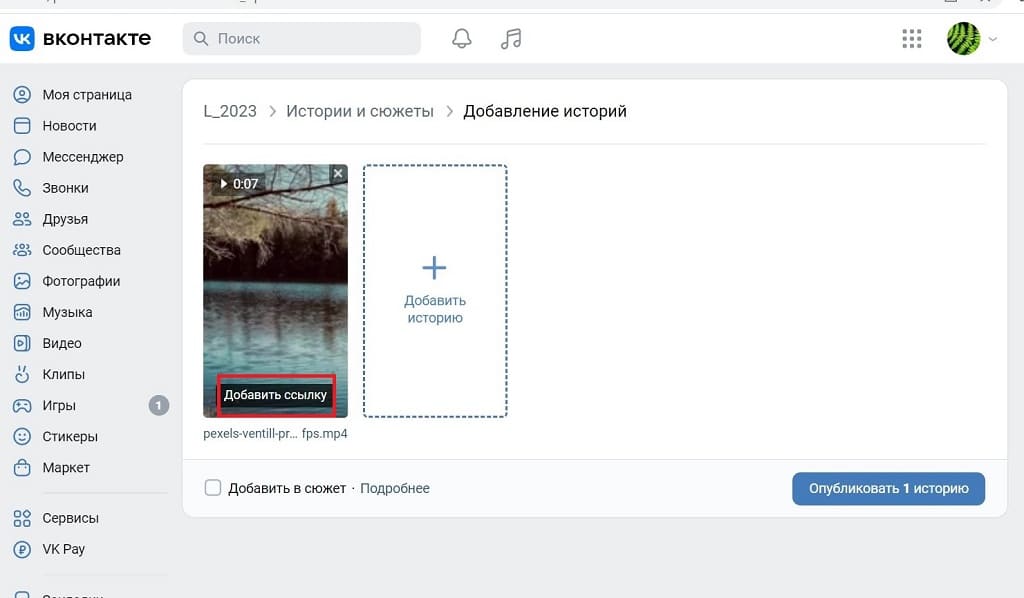Click 'Опубликовать 1 историю' button
The image size is (1024, 598).
click(x=888, y=488)
